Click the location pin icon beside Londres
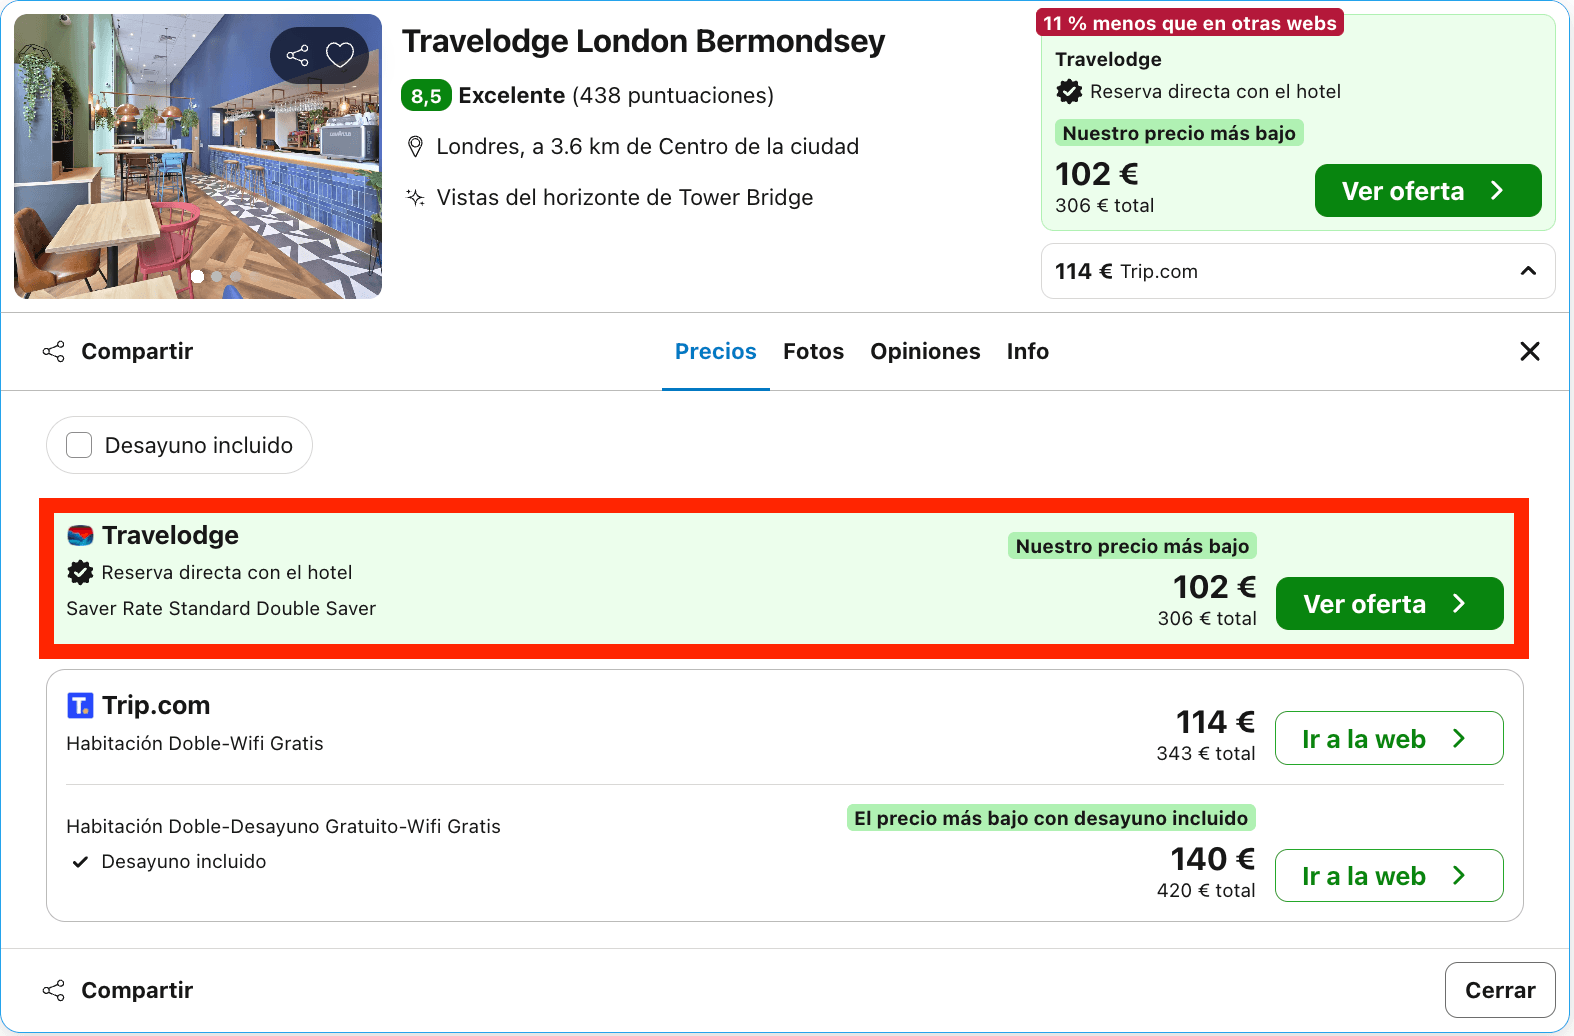1574x1036 pixels. tap(415, 147)
